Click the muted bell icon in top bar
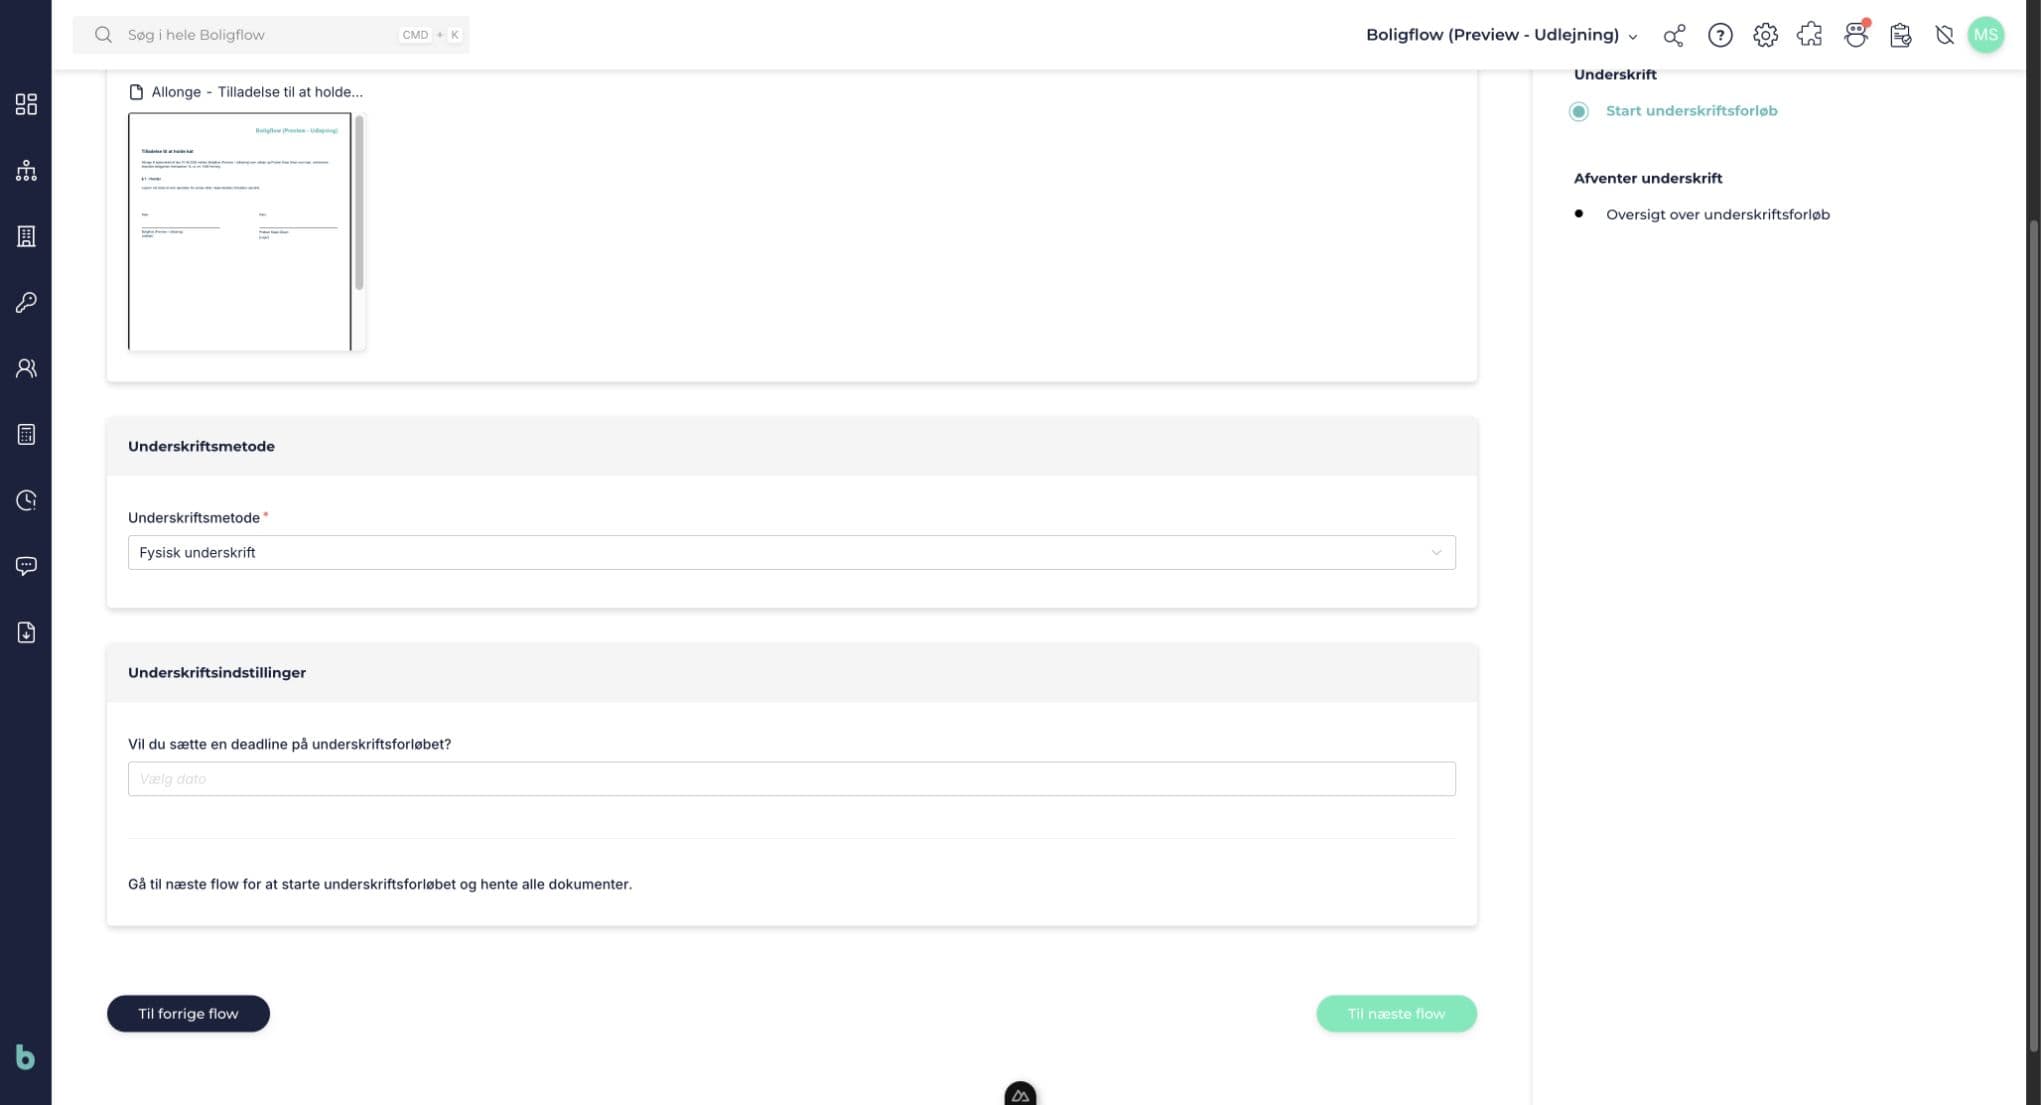This screenshot has width=2041, height=1105. pyautogui.click(x=1944, y=35)
